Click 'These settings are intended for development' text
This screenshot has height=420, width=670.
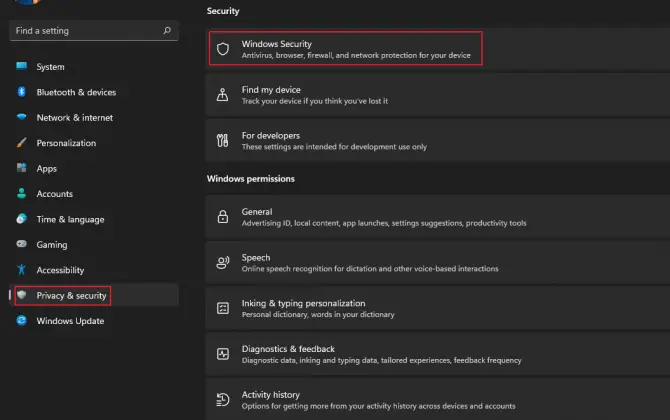(x=334, y=147)
